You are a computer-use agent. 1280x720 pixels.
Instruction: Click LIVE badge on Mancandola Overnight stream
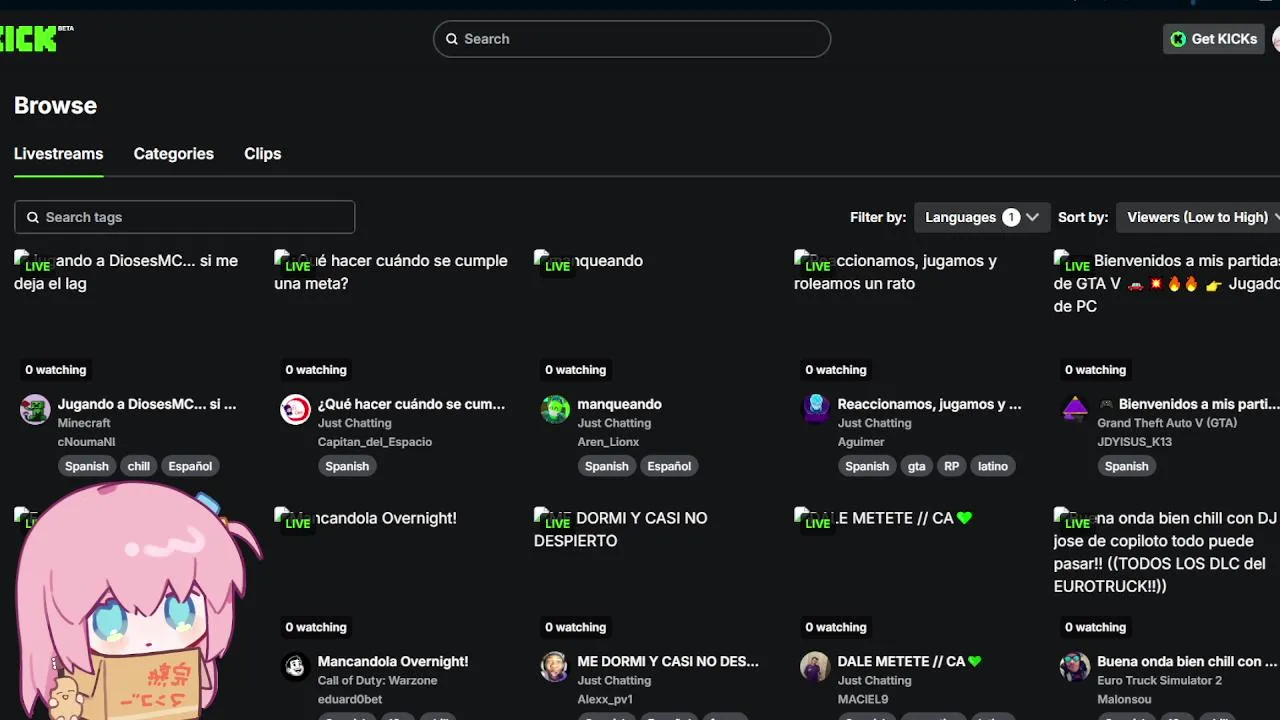coord(297,523)
